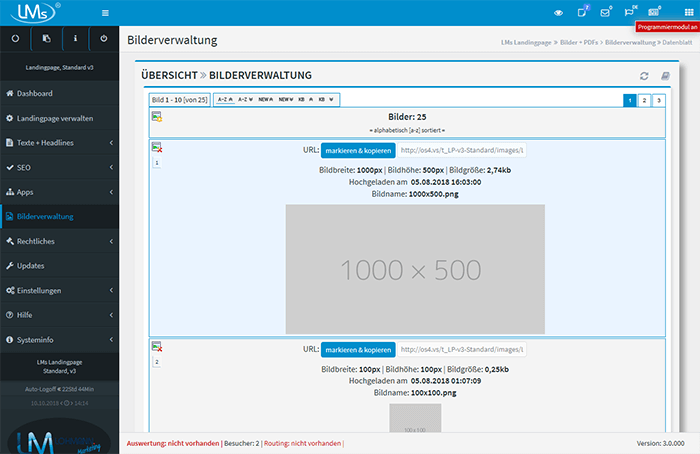
Task: Click the Routing: nicht vorhanden status text
Action: tap(302, 443)
